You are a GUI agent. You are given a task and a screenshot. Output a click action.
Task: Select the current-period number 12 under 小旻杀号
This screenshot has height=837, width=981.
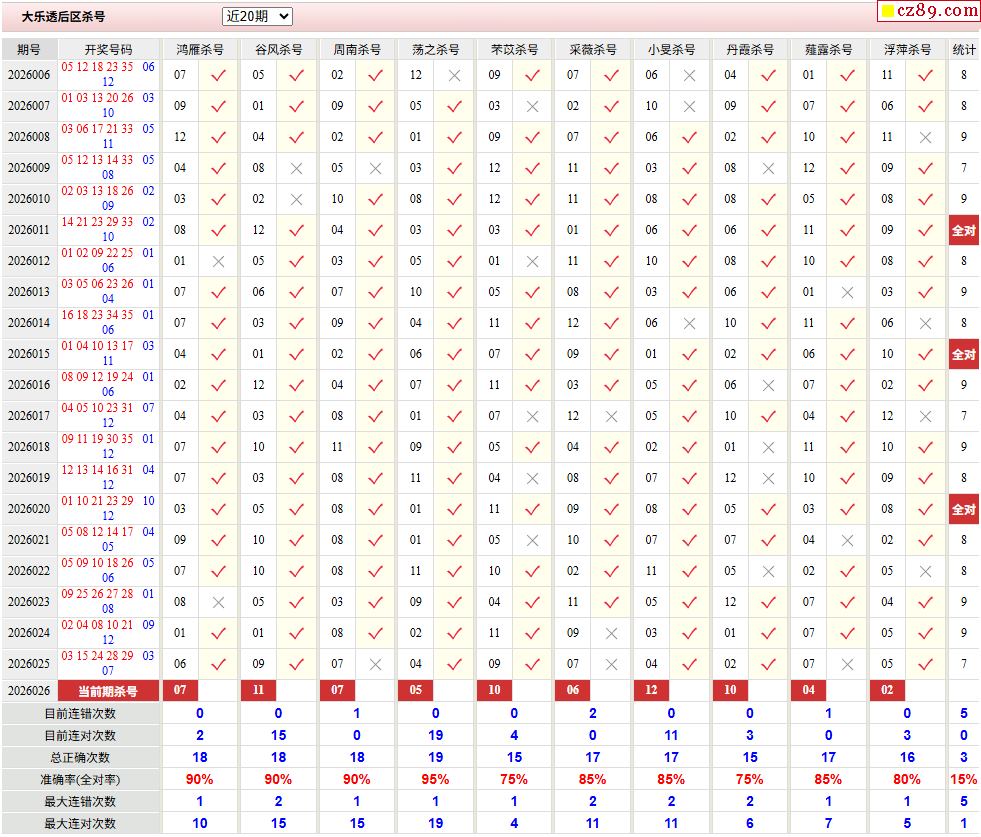pos(651,691)
